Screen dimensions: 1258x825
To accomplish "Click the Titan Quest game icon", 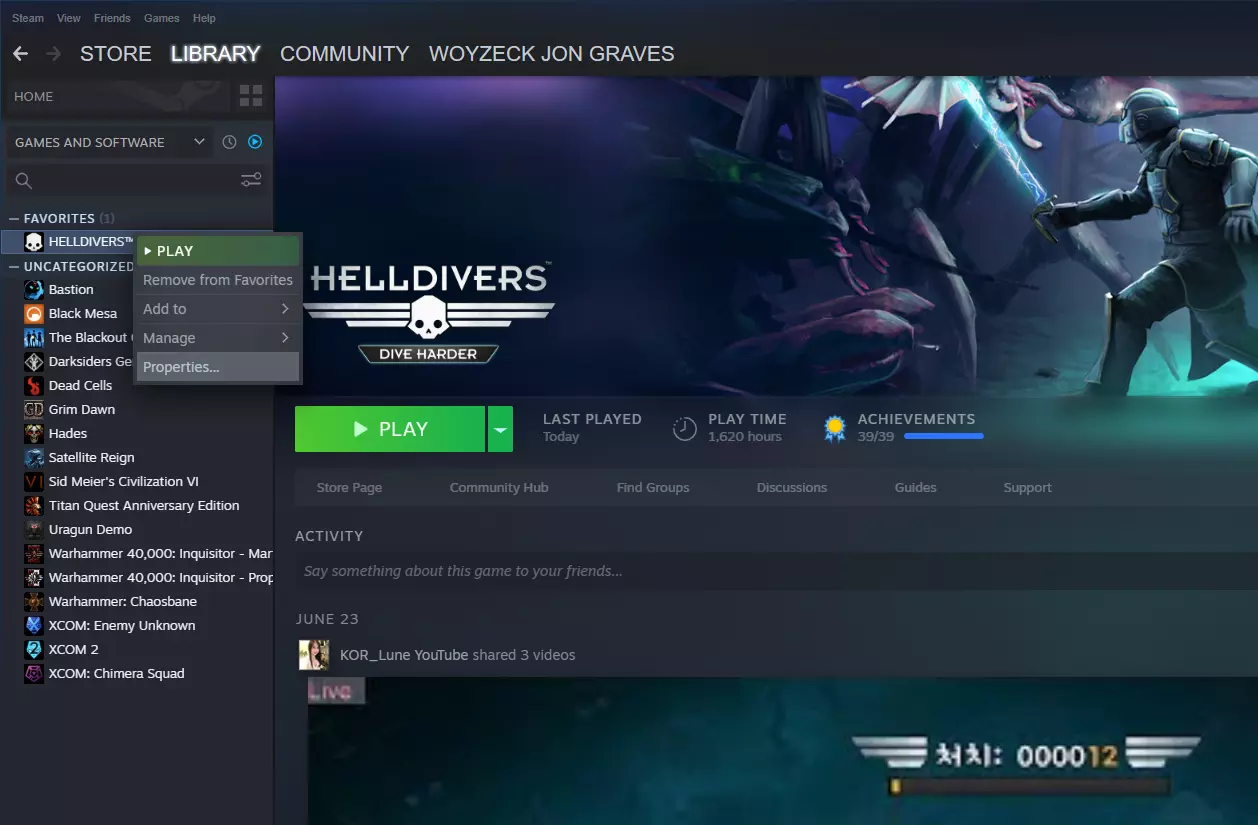I will [33, 506].
